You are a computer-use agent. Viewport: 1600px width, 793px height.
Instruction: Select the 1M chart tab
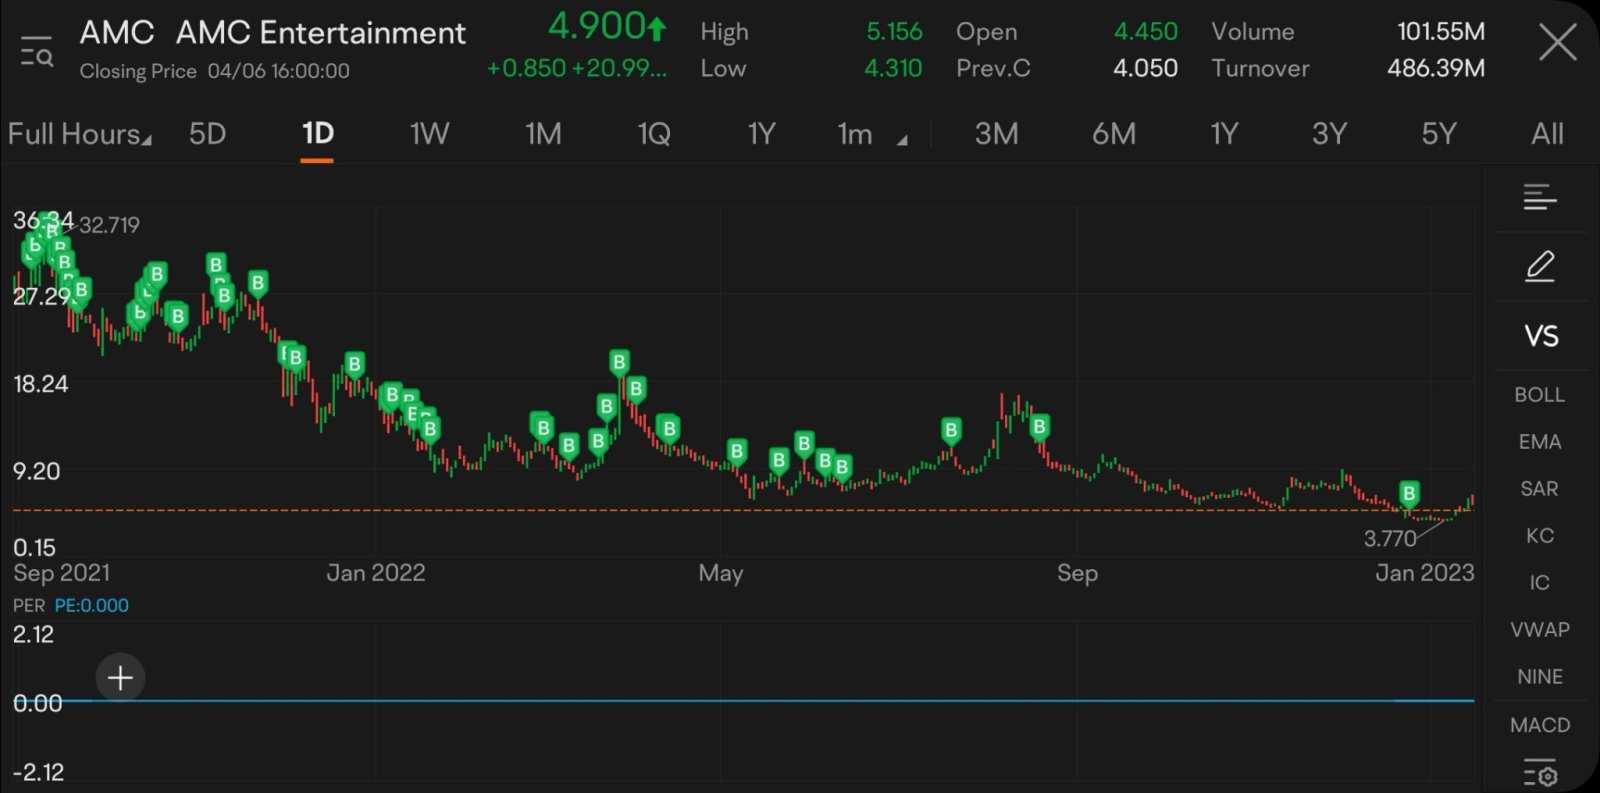543,134
